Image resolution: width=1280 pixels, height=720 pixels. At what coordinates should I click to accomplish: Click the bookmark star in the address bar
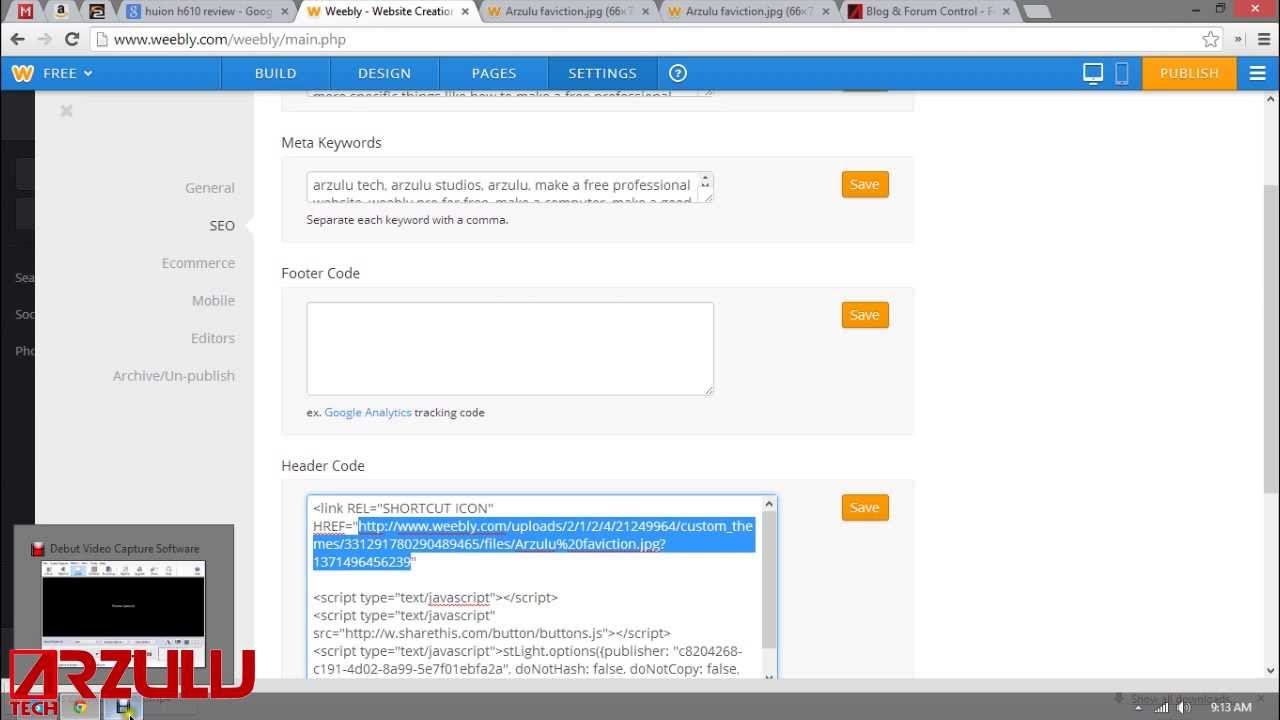1209,38
